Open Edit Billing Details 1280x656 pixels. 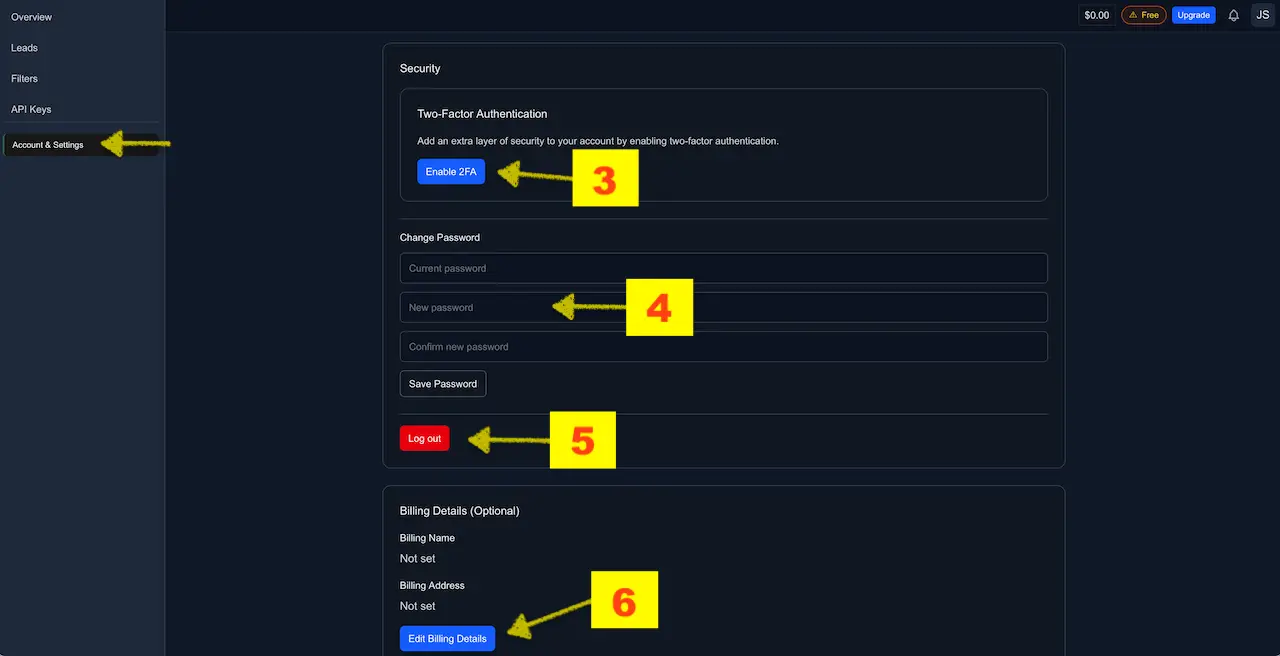[447, 638]
